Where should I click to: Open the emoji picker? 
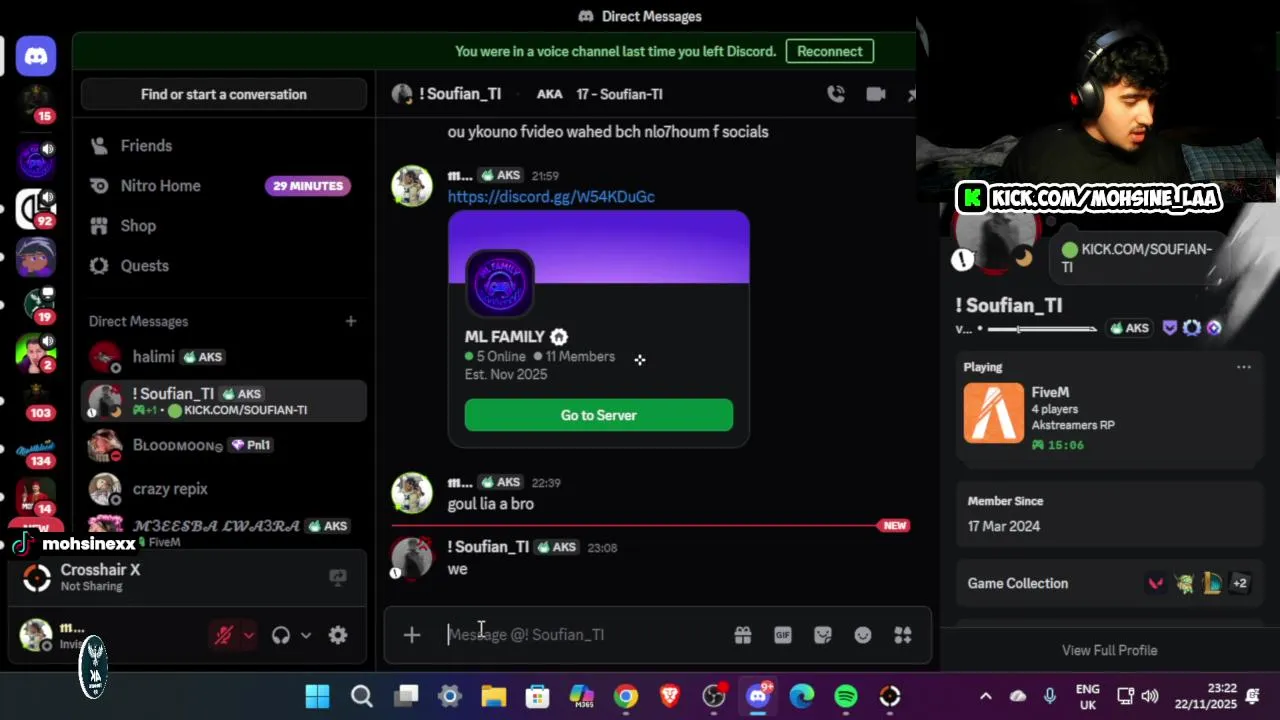point(863,635)
